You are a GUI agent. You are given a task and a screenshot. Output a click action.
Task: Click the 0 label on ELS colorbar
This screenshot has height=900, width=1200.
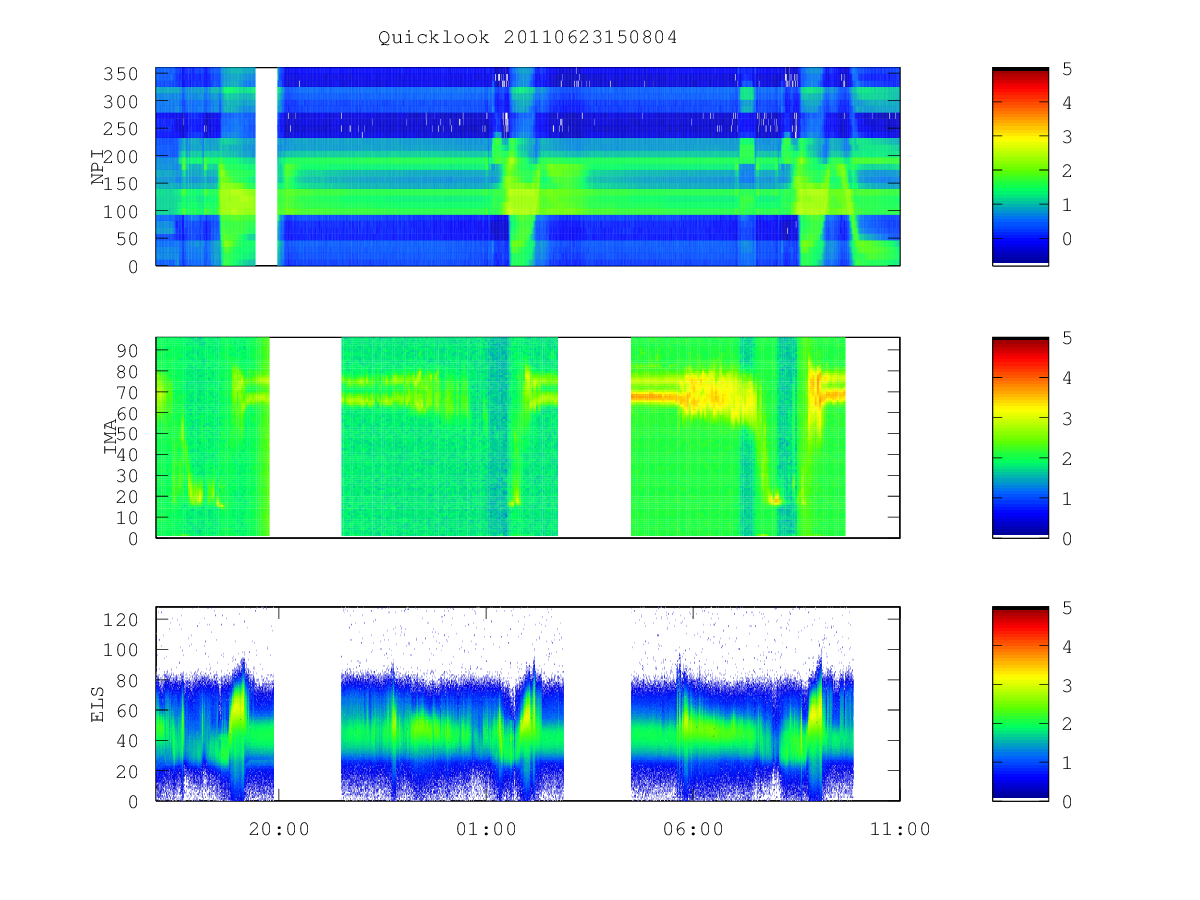click(x=1068, y=801)
